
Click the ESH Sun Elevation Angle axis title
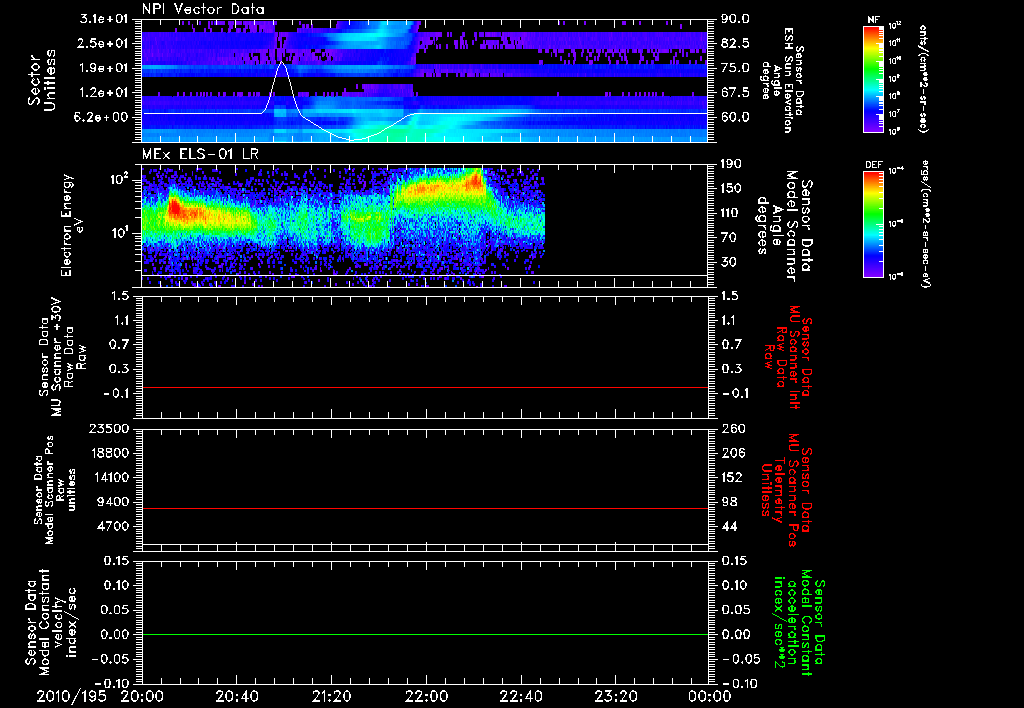coord(781,80)
